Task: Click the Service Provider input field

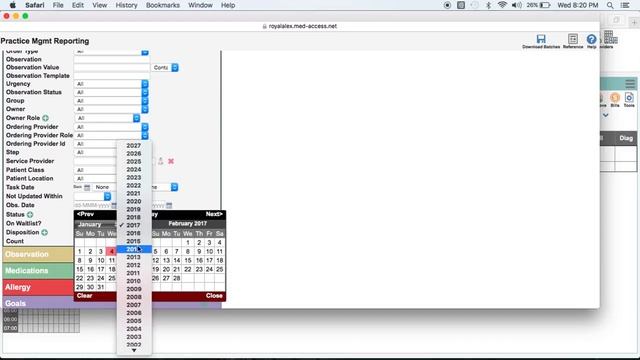Action: pos(95,161)
